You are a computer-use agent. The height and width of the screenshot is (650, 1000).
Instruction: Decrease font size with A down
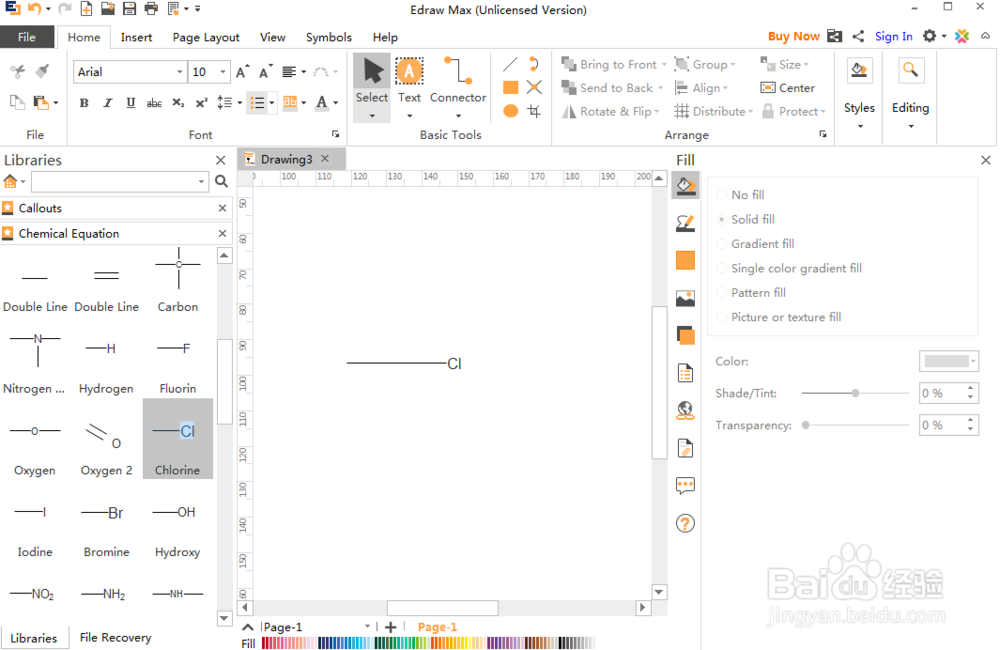click(x=265, y=72)
